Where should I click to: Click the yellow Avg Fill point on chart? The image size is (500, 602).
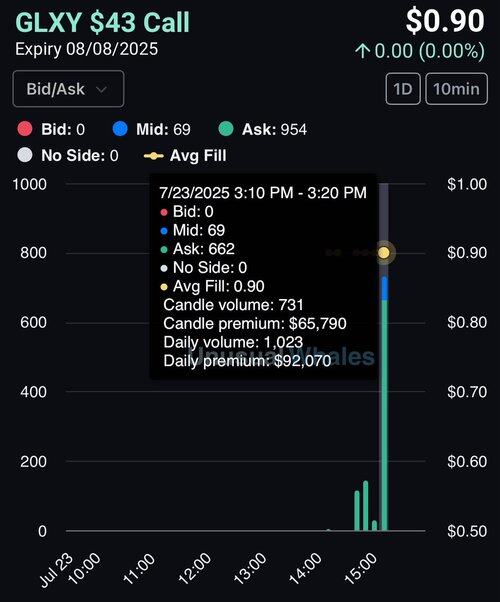pos(384,253)
